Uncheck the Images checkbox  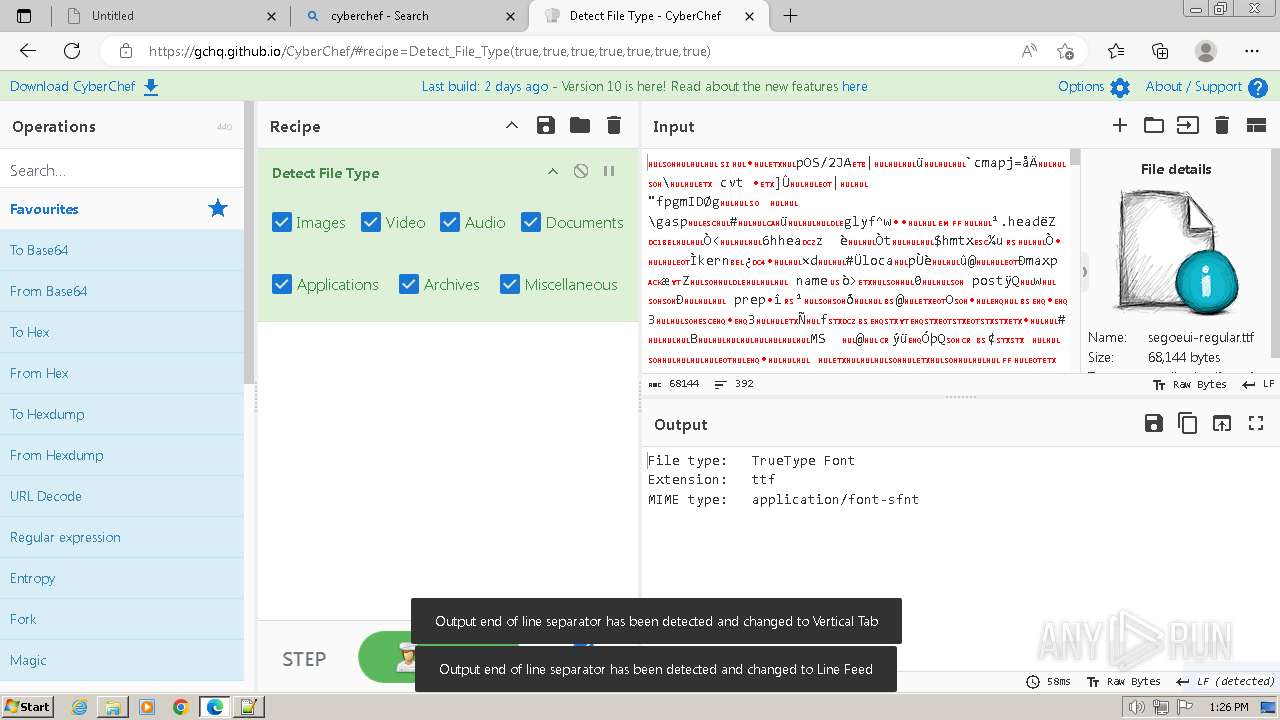click(x=282, y=222)
